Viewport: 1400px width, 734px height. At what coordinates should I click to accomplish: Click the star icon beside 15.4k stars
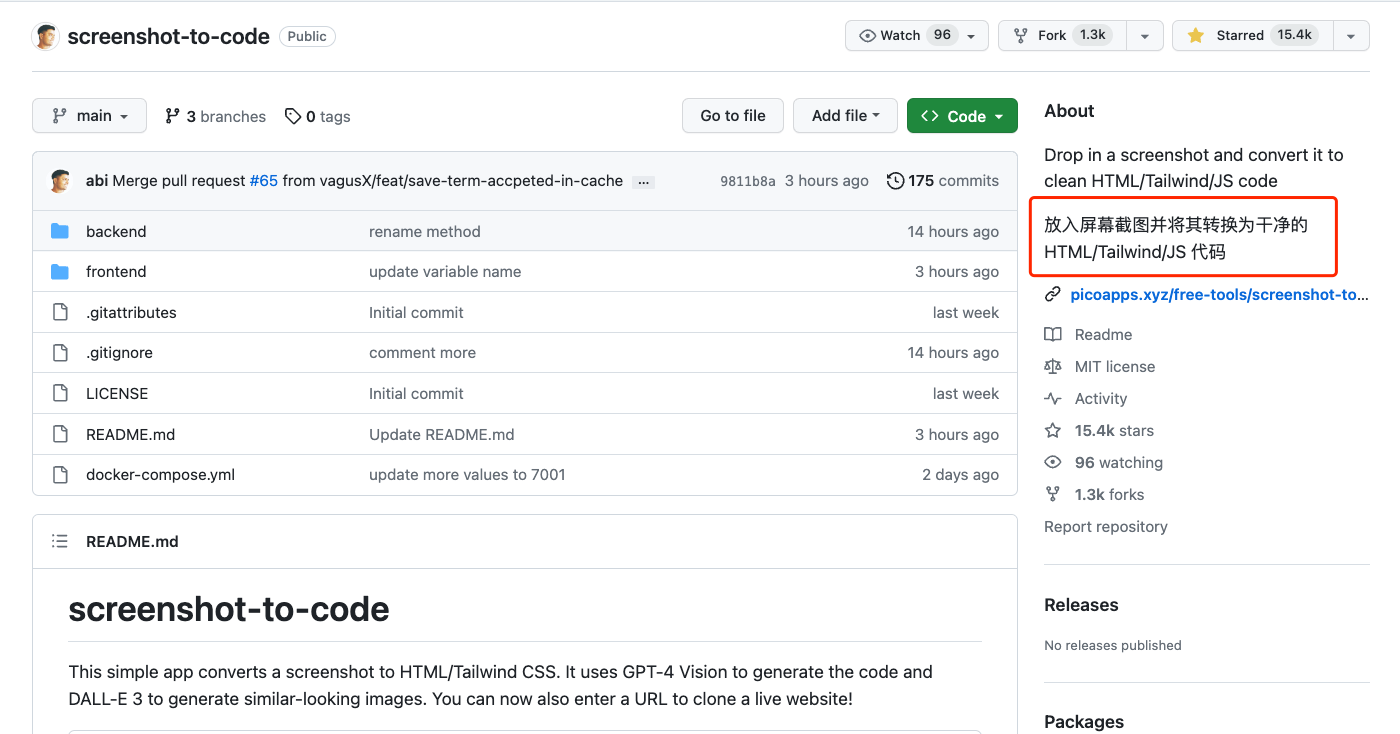[x=1052, y=430]
